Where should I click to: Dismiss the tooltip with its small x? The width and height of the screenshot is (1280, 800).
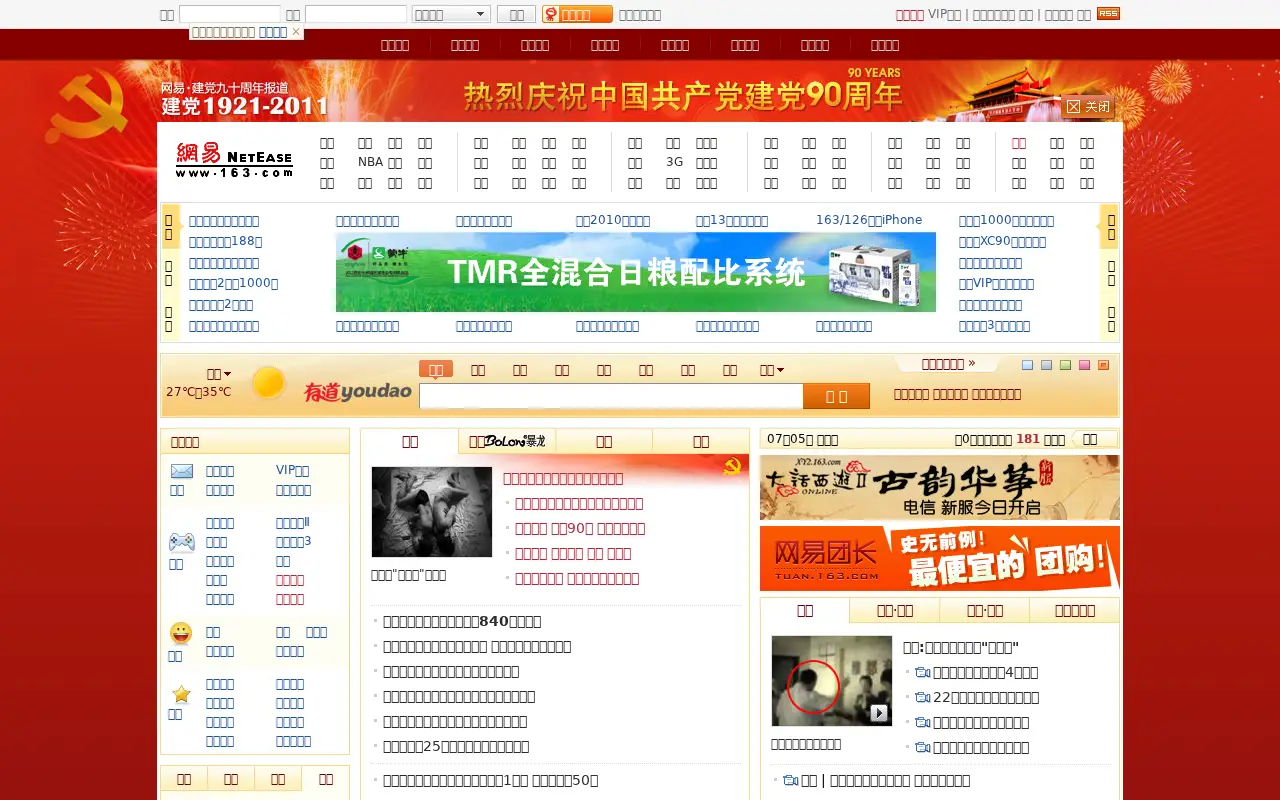pyautogui.click(x=296, y=32)
